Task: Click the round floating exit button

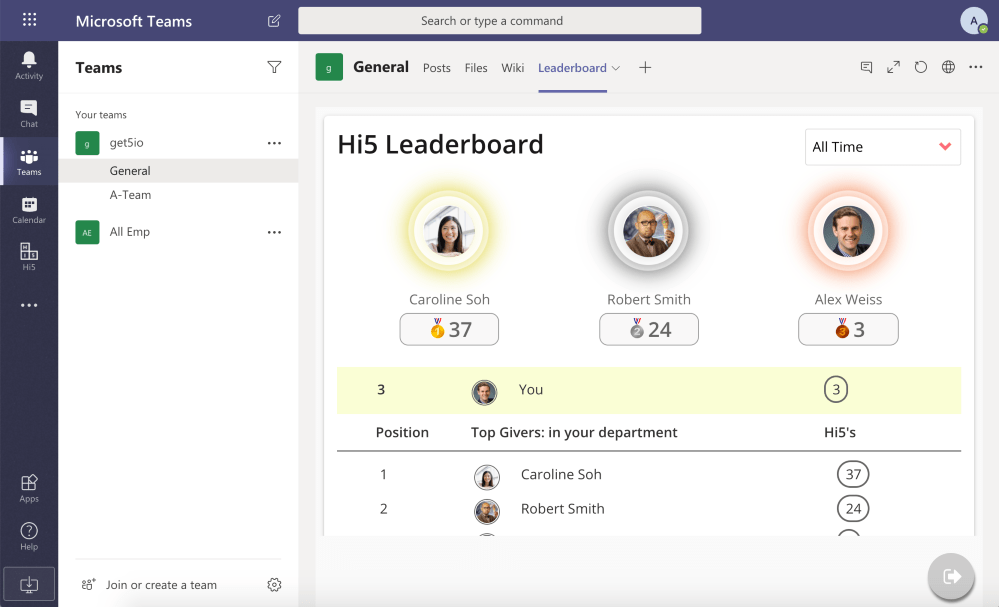Action: pos(951,576)
